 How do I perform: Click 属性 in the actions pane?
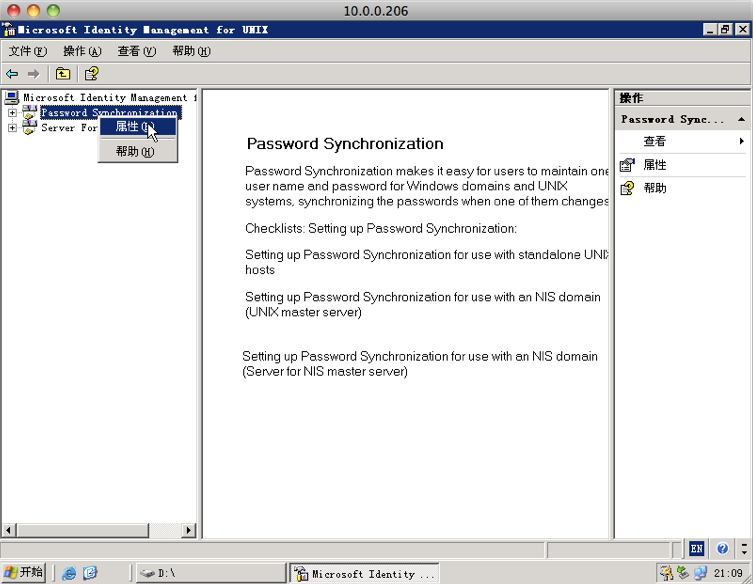tap(654, 165)
